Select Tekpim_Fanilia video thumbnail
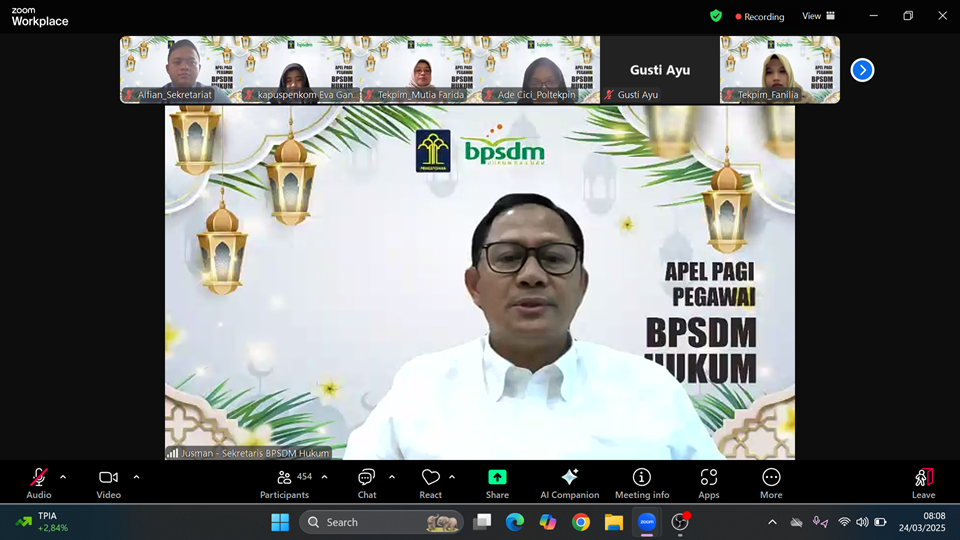960x540 pixels. (x=780, y=69)
